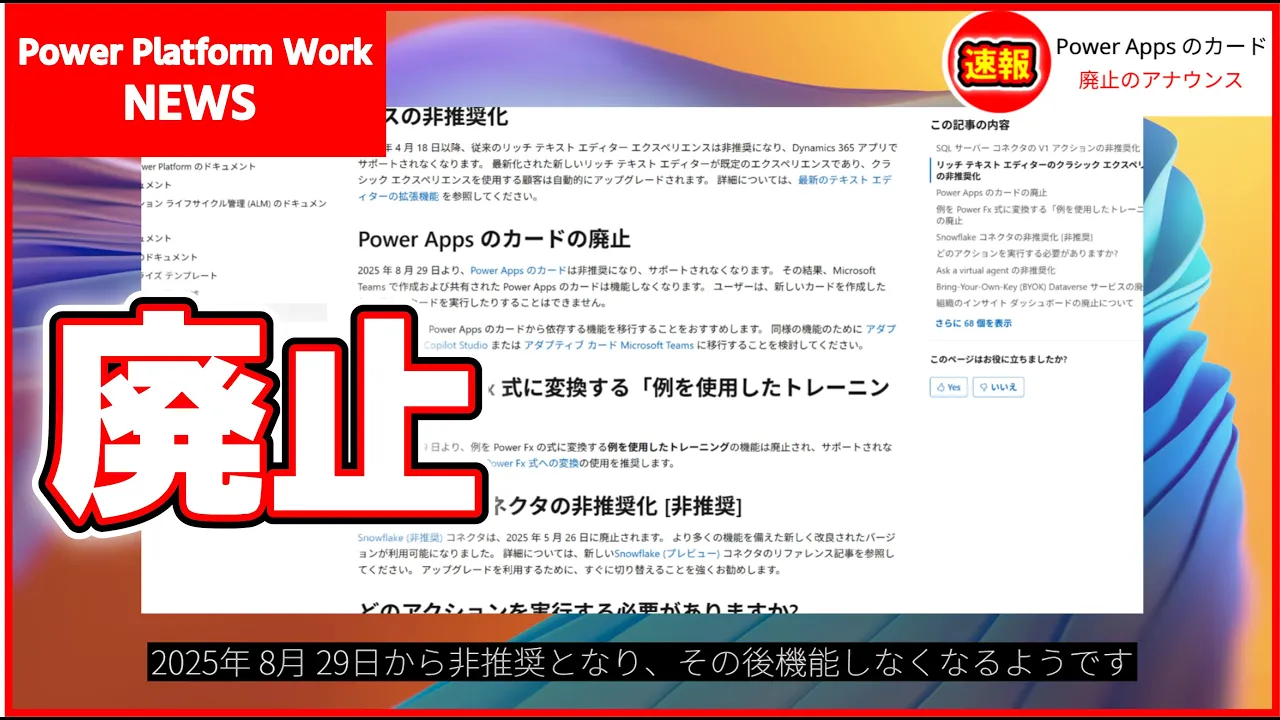This screenshot has height=720, width=1280.
Task: Follow the 'Power Fx 式への変換' link
Action: (x=533, y=463)
